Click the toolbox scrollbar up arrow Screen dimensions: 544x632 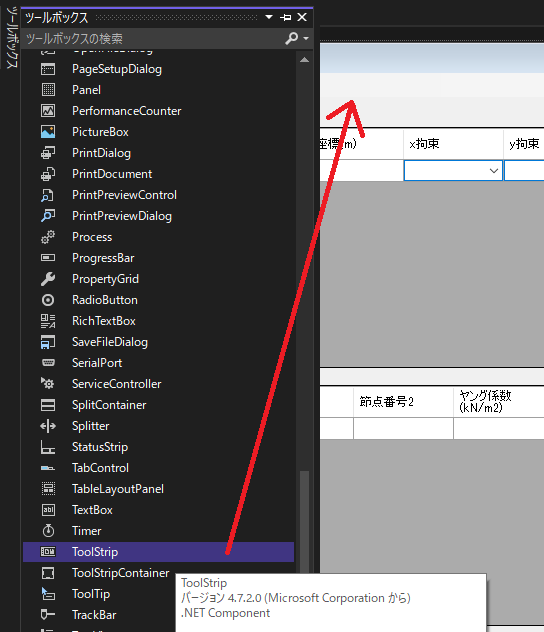pyautogui.click(x=305, y=60)
